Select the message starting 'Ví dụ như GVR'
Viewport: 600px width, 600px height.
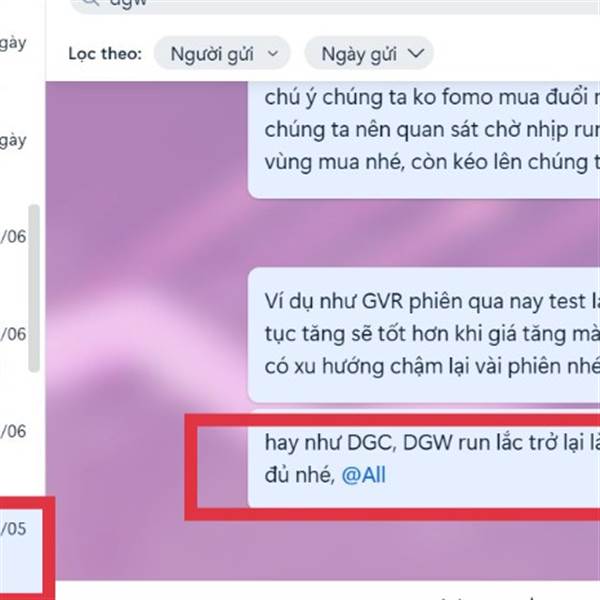[x=424, y=335]
